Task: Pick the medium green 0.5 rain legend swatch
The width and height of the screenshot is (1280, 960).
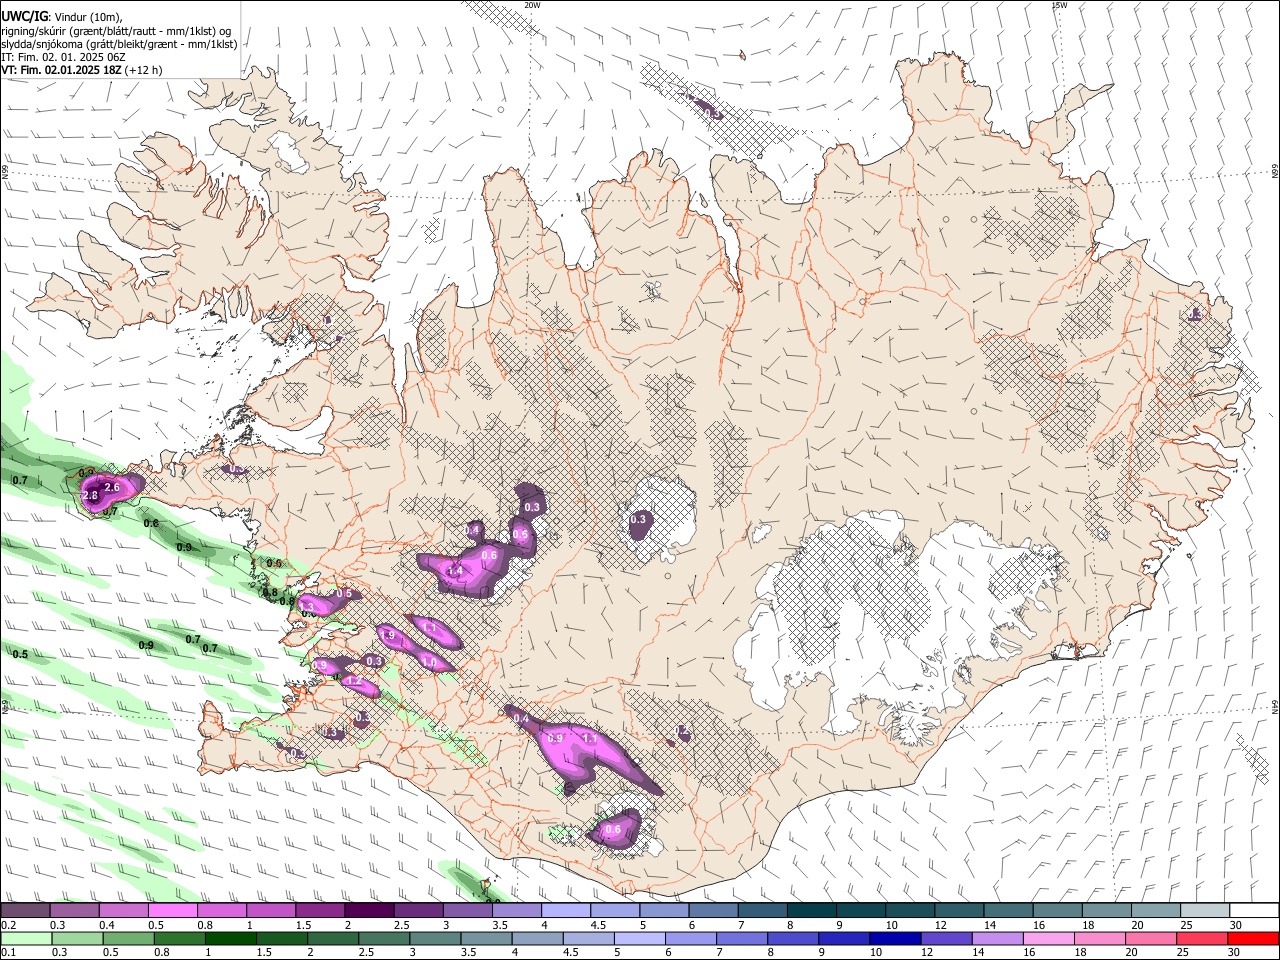Action: tap(128, 939)
